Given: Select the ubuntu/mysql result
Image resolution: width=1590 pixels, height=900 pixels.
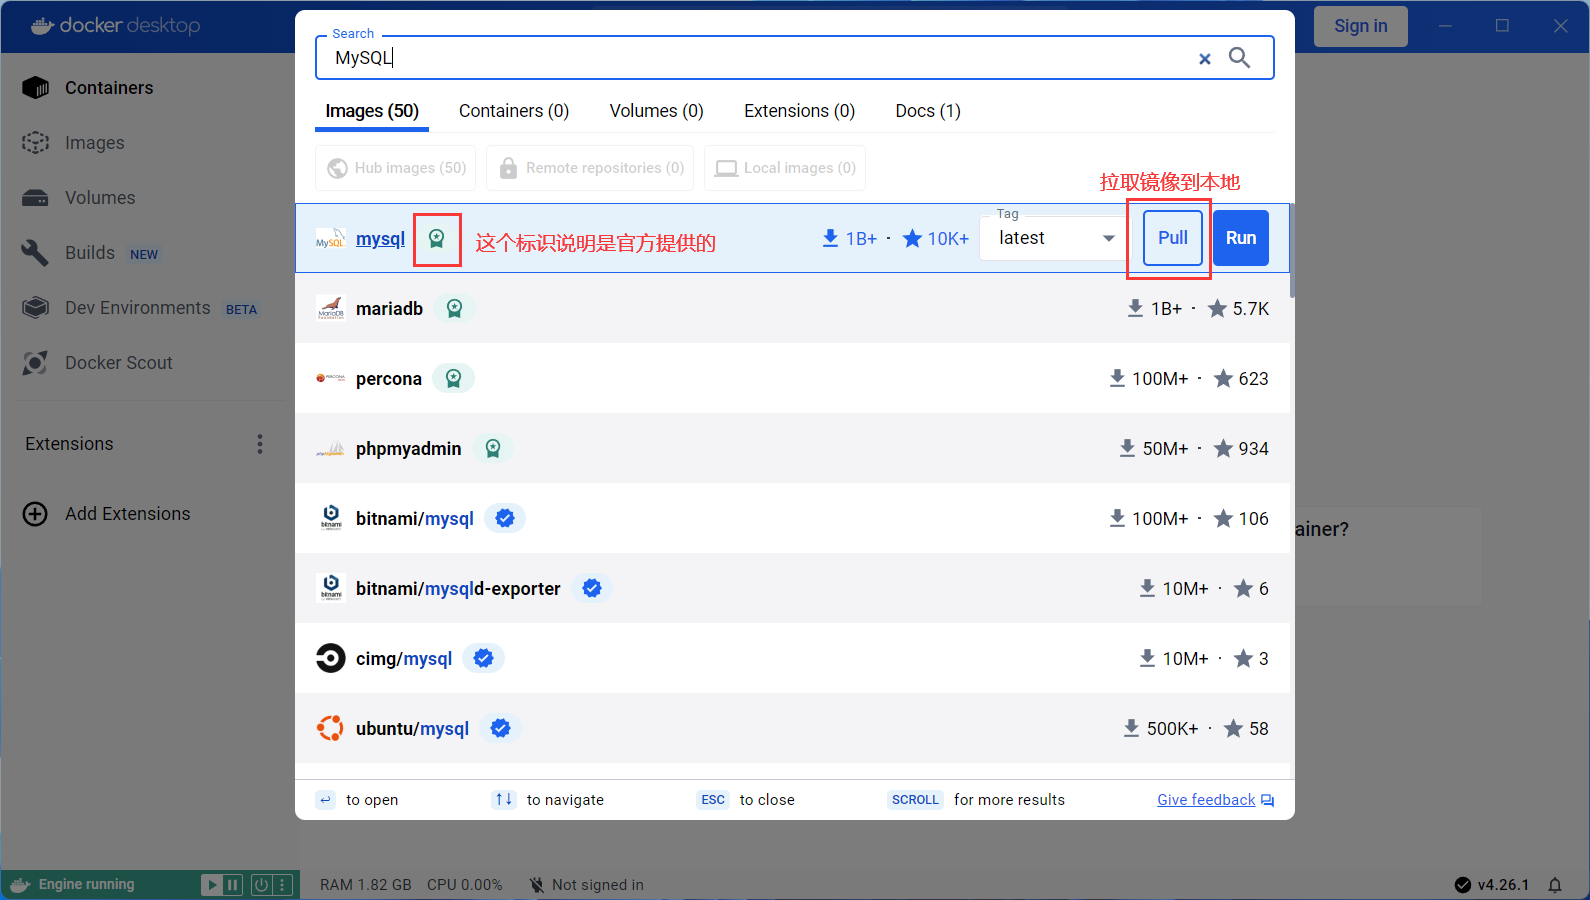Looking at the screenshot, I should coord(792,728).
